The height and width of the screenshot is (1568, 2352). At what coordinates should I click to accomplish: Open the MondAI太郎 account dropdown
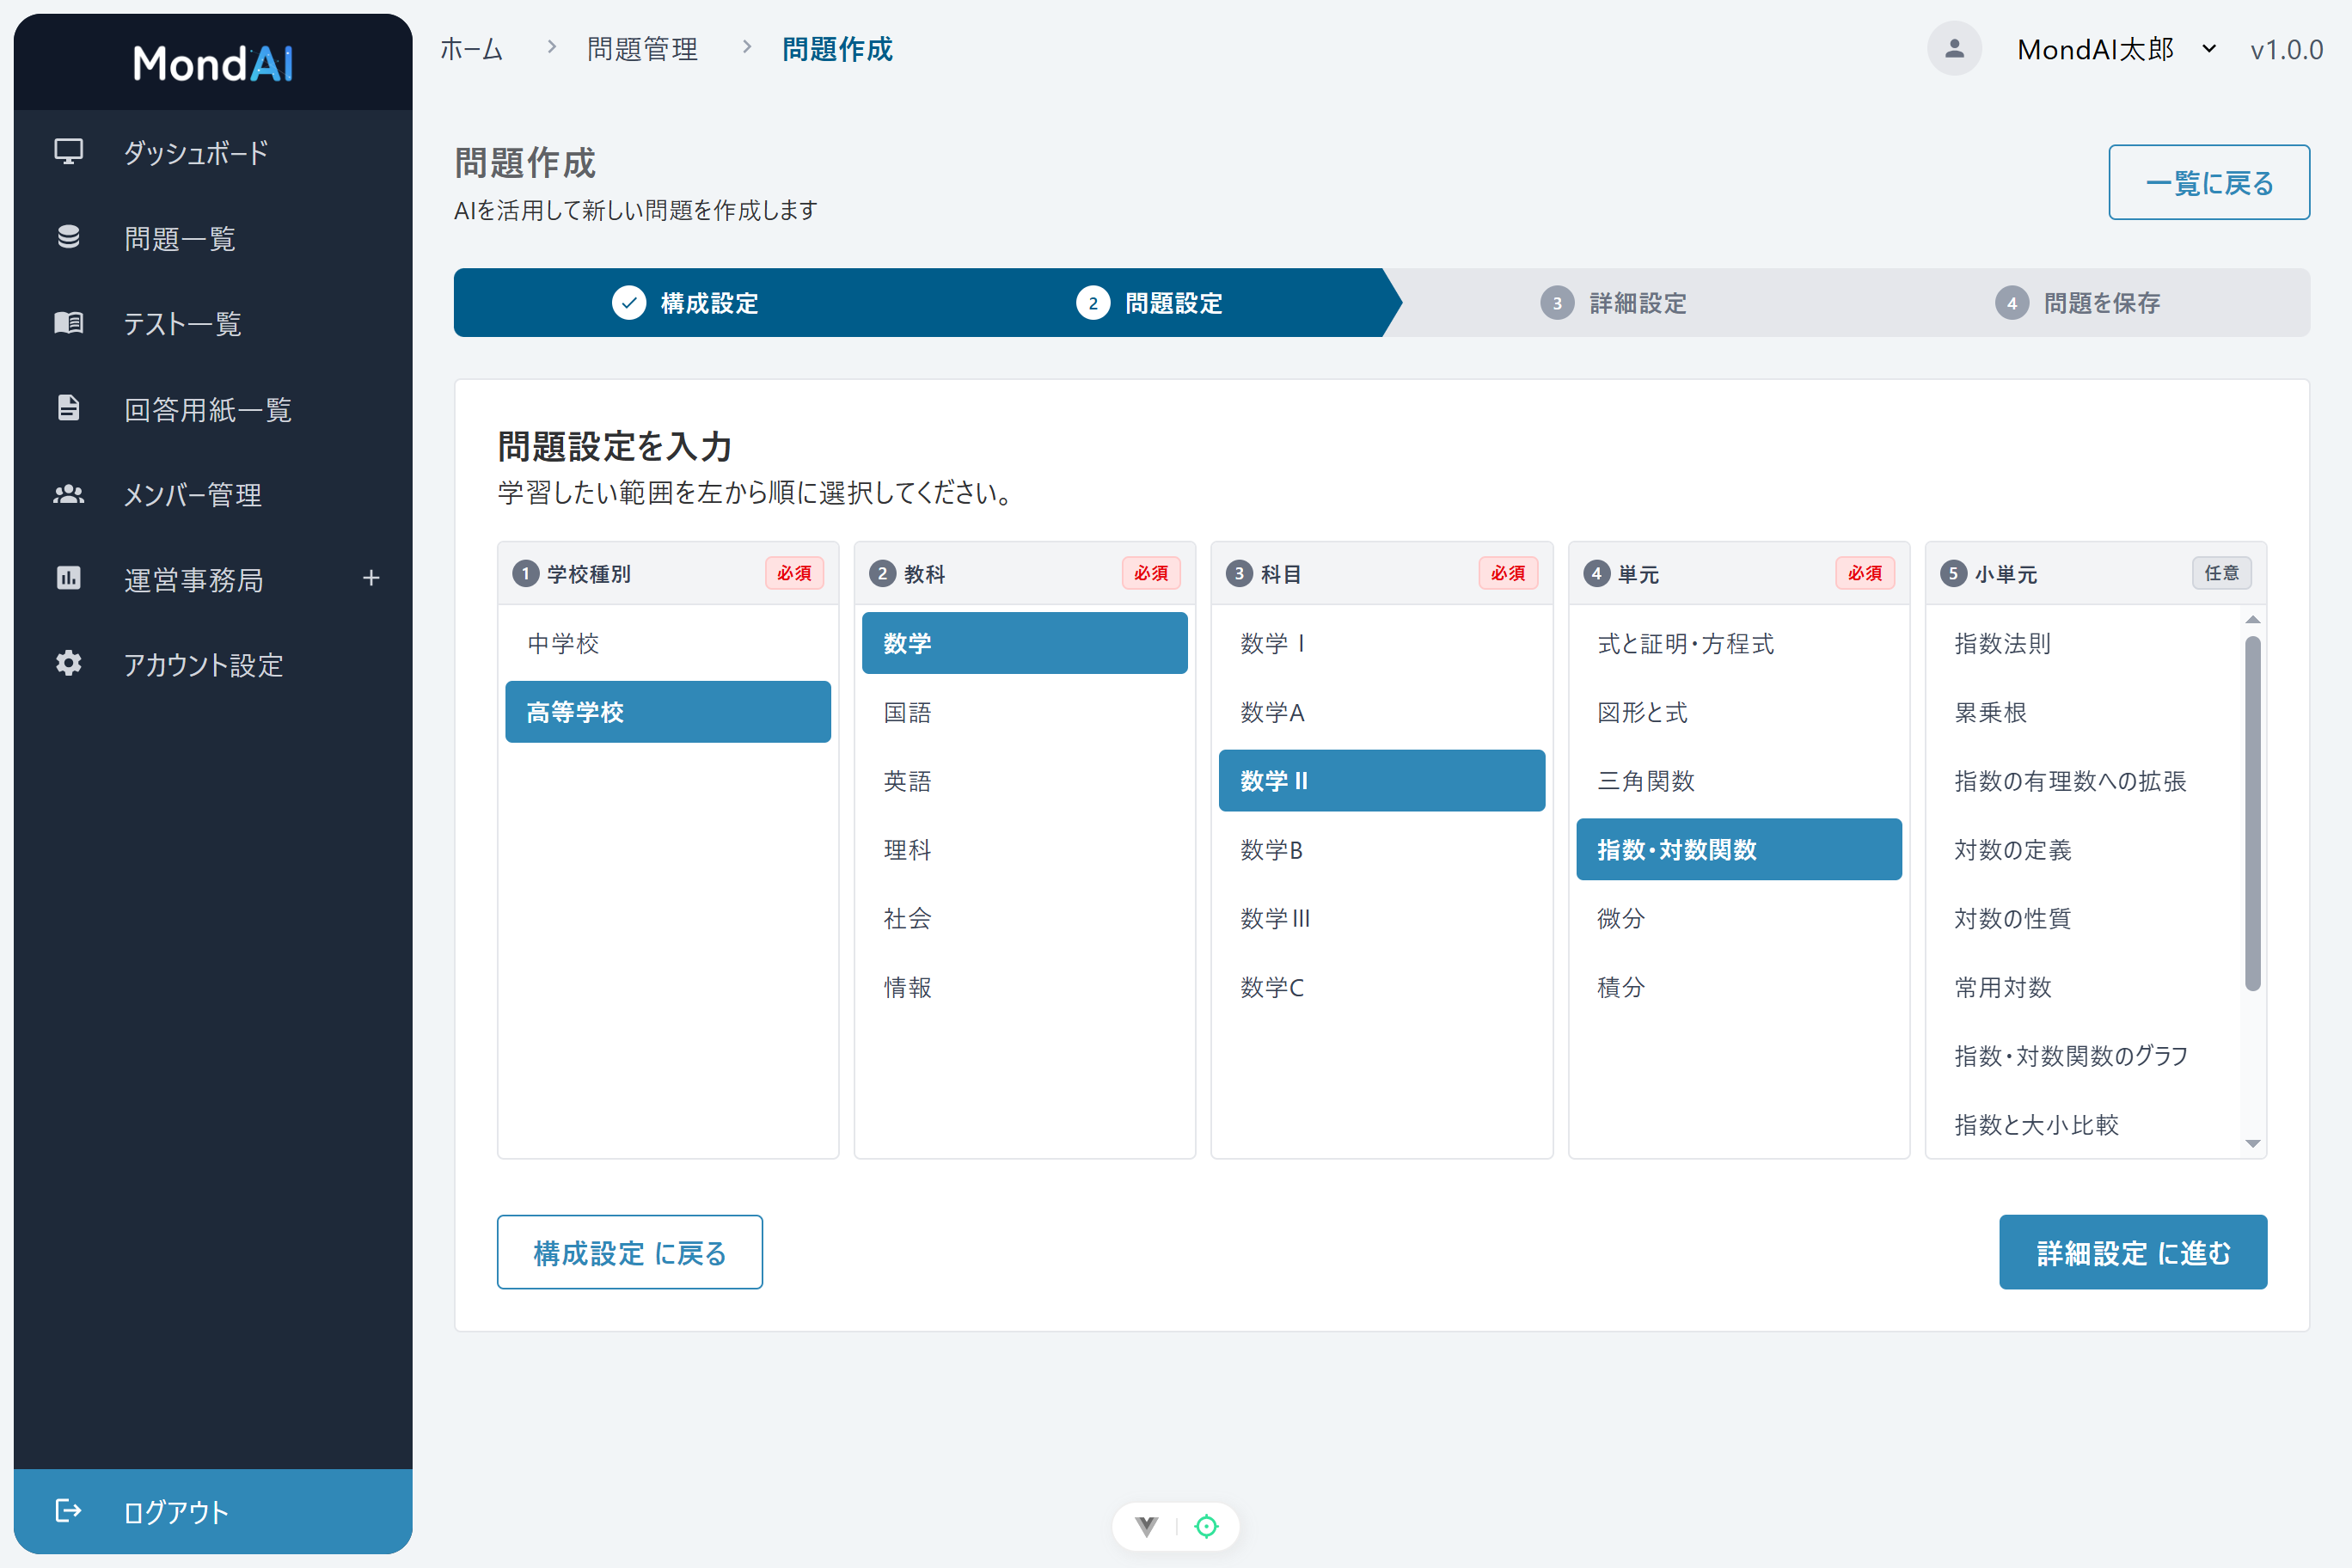2209,48
